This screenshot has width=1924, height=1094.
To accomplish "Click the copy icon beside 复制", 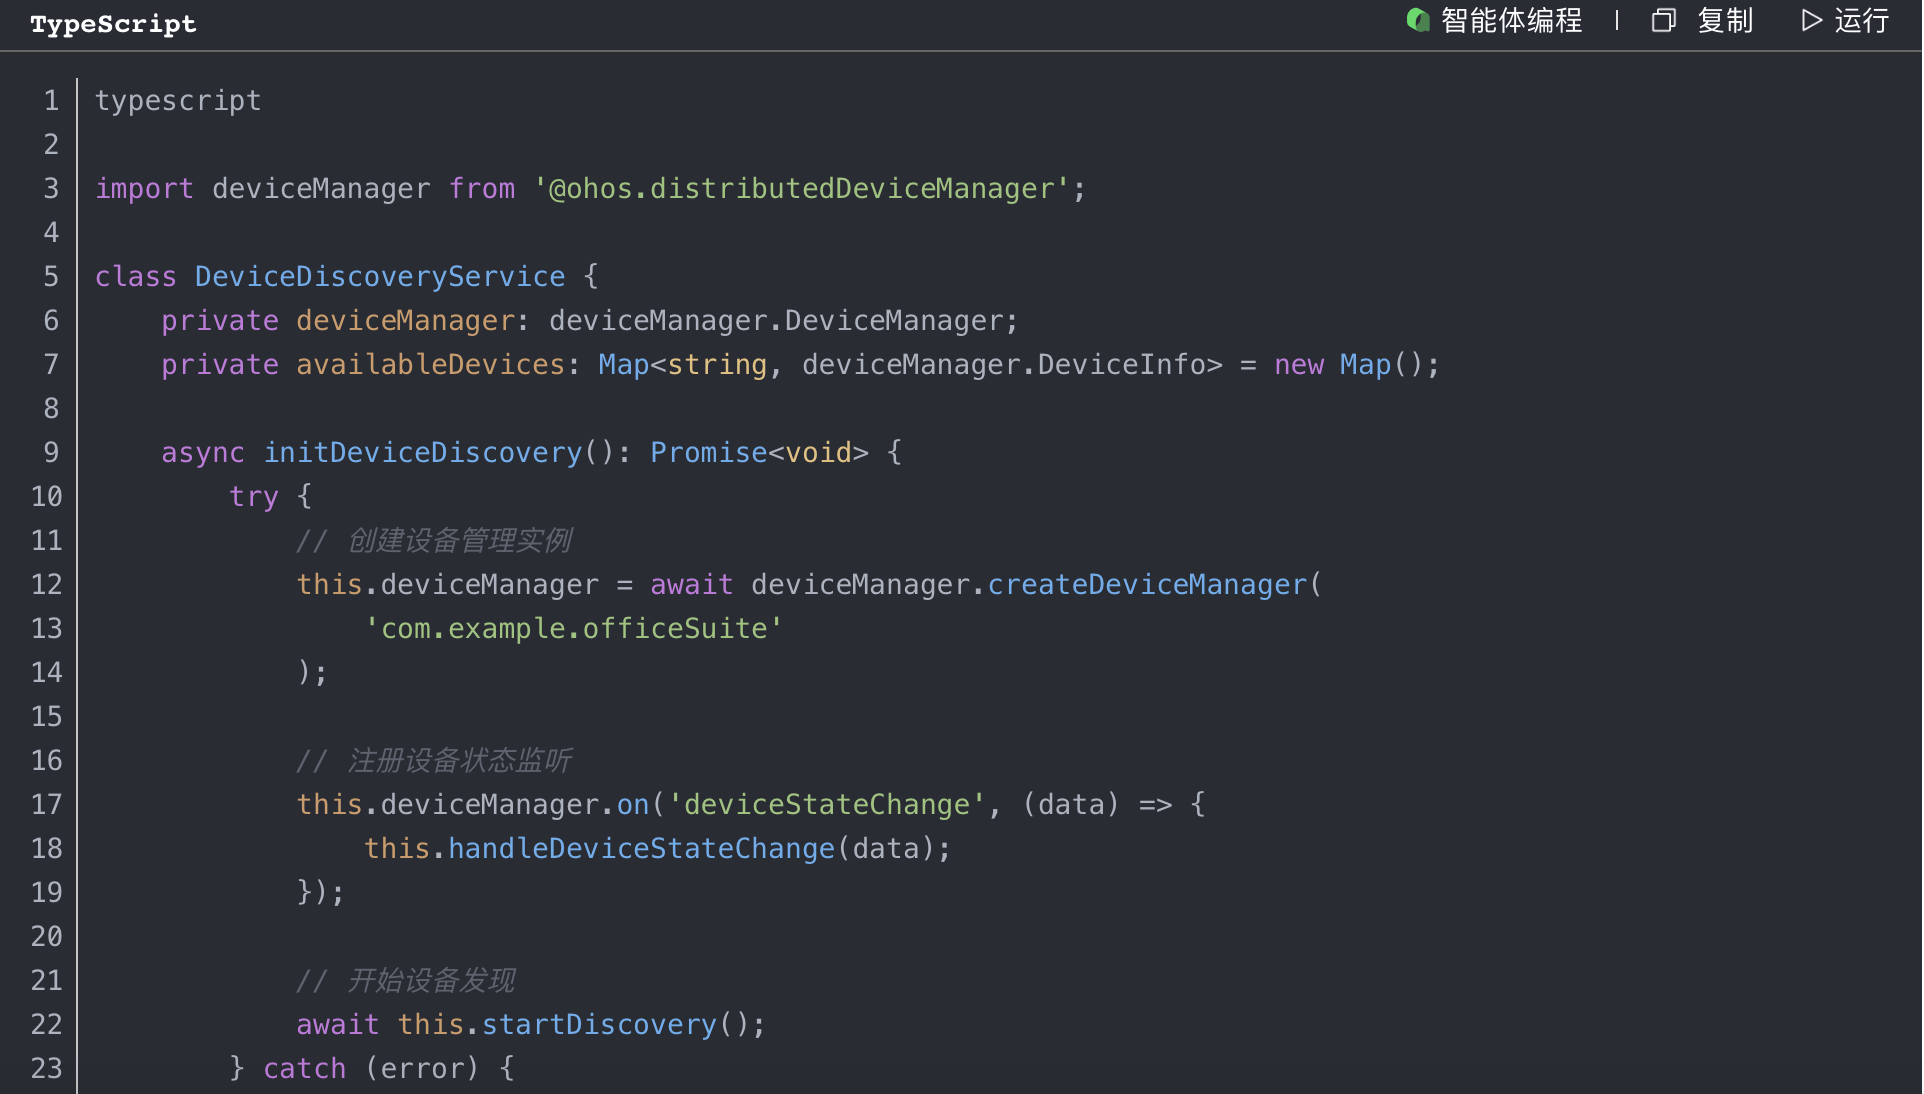I will 1663,20.
